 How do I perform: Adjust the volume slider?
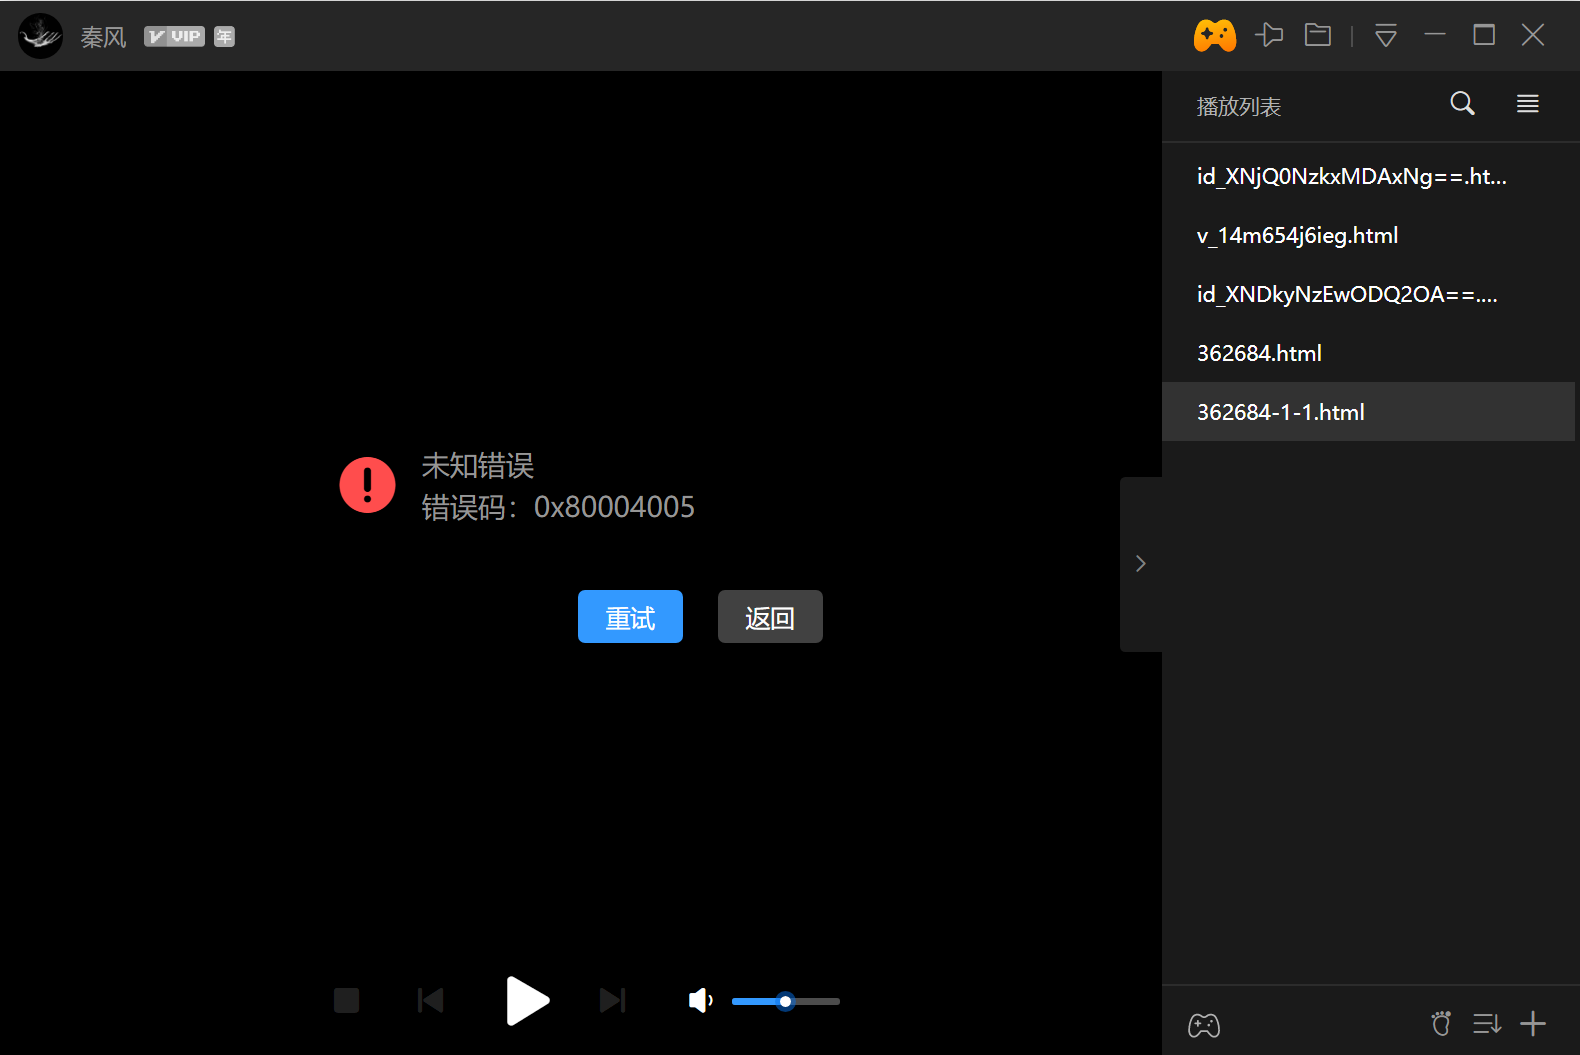786,1001
